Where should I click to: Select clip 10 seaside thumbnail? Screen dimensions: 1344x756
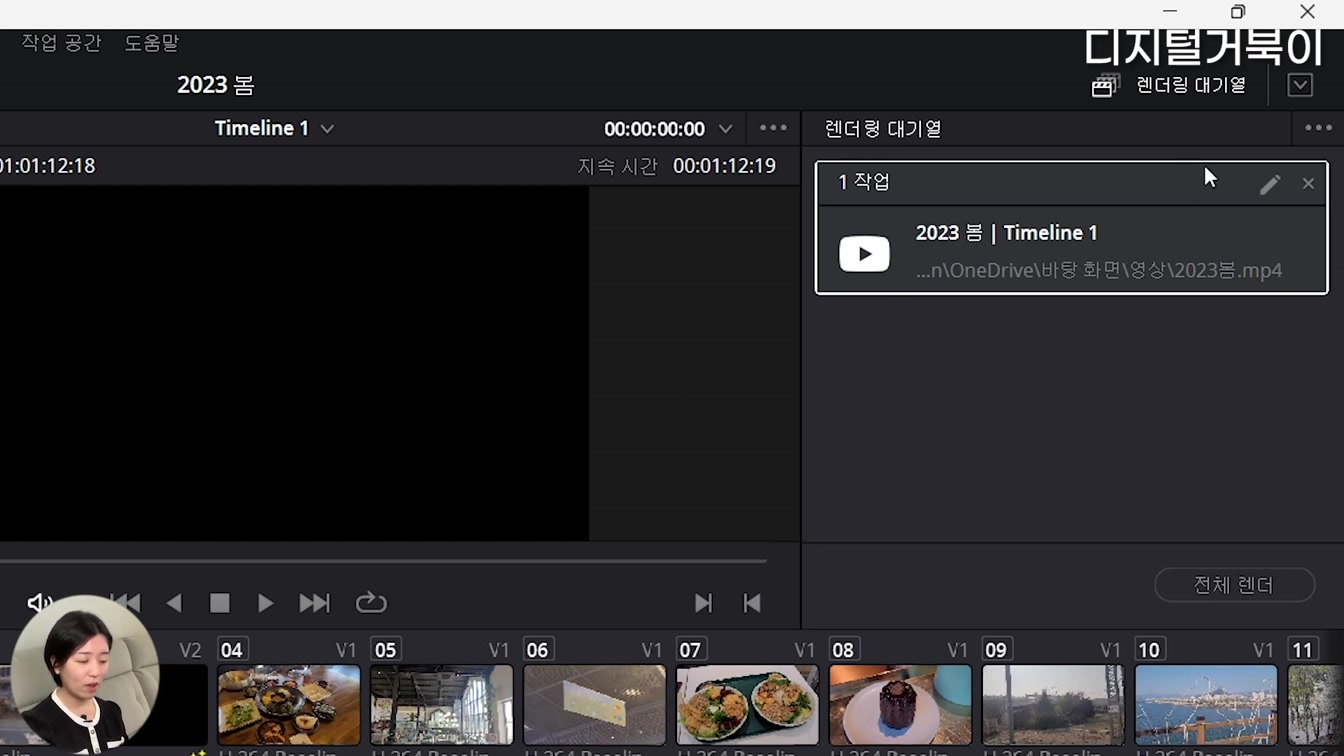[x=1207, y=705]
